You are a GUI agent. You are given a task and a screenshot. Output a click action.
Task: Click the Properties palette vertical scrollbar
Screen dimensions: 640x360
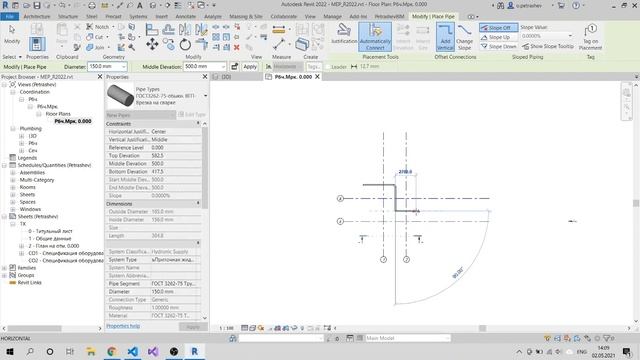205,168
